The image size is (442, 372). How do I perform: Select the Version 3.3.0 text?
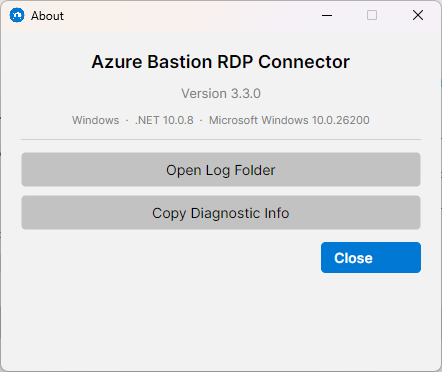[221, 94]
